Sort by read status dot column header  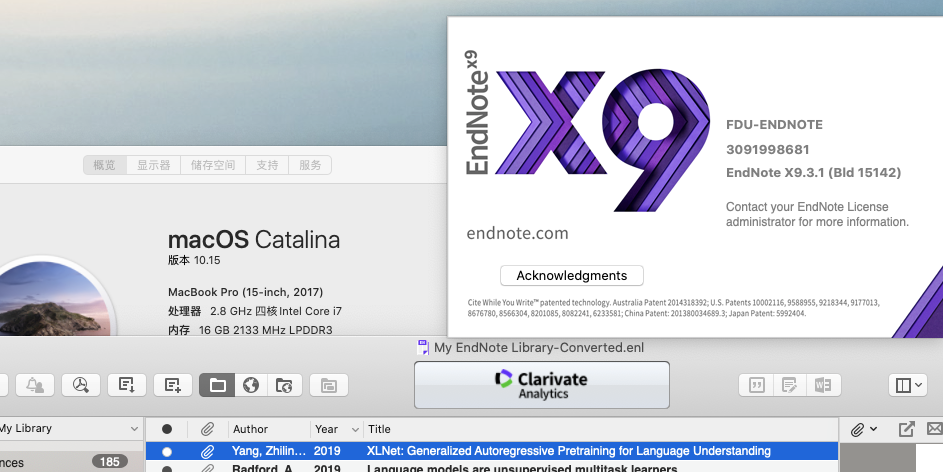coord(167,429)
